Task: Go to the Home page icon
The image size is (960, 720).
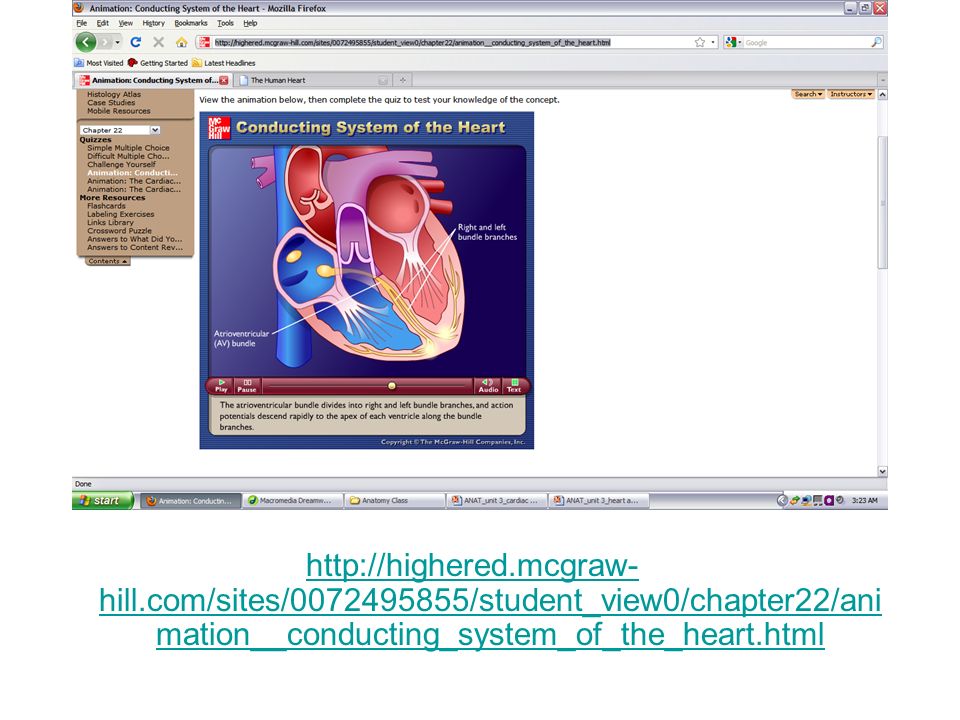Action: 181,42
